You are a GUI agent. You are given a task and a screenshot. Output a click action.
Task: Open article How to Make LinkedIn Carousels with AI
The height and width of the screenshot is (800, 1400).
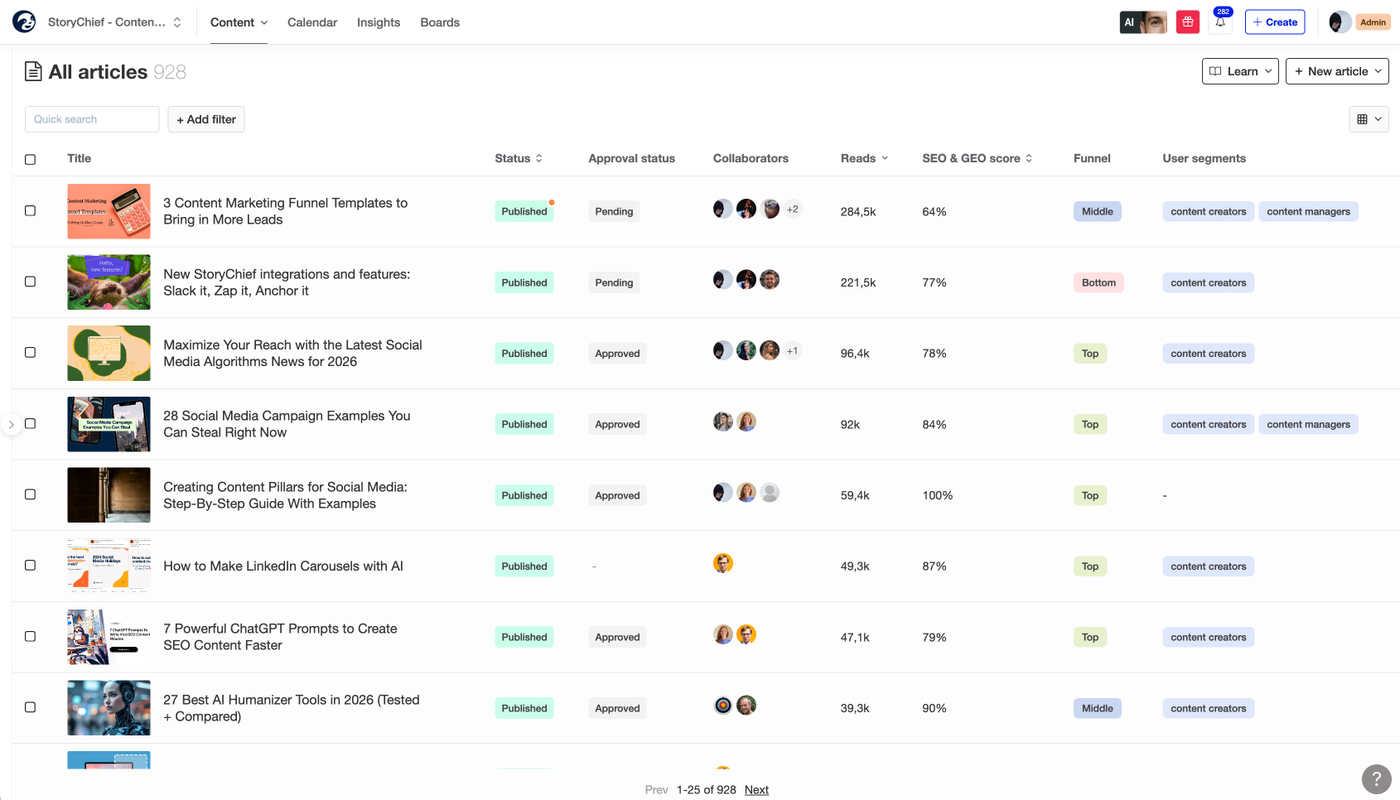point(283,566)
